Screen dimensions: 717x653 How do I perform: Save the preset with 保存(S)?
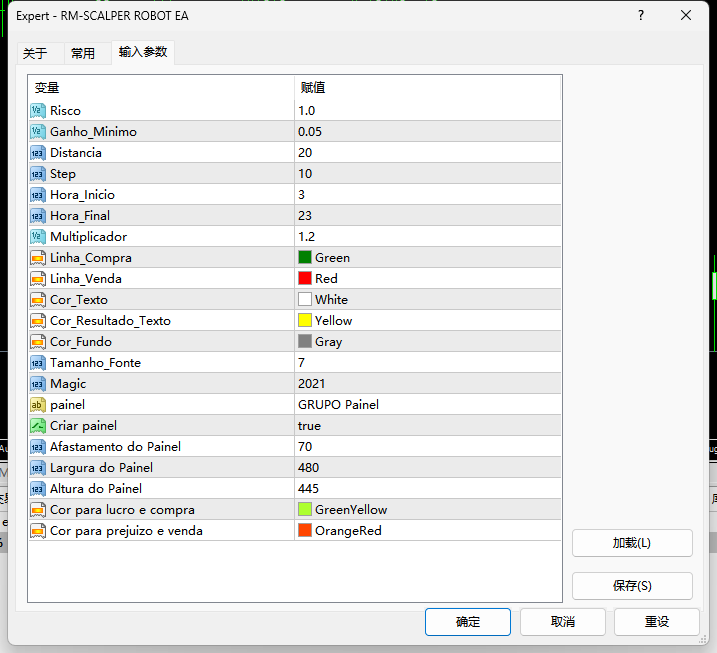(632, 586)
